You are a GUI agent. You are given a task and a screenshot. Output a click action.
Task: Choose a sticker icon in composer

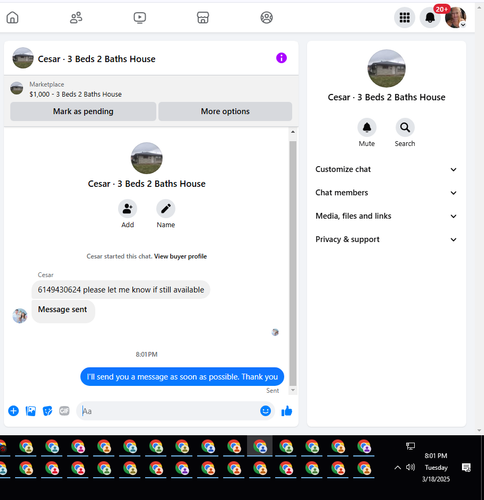tap(48, 411)
